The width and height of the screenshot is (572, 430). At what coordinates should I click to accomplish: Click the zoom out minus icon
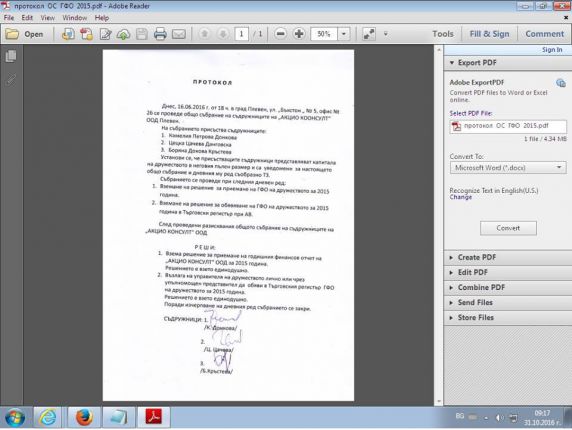point(280,34)
